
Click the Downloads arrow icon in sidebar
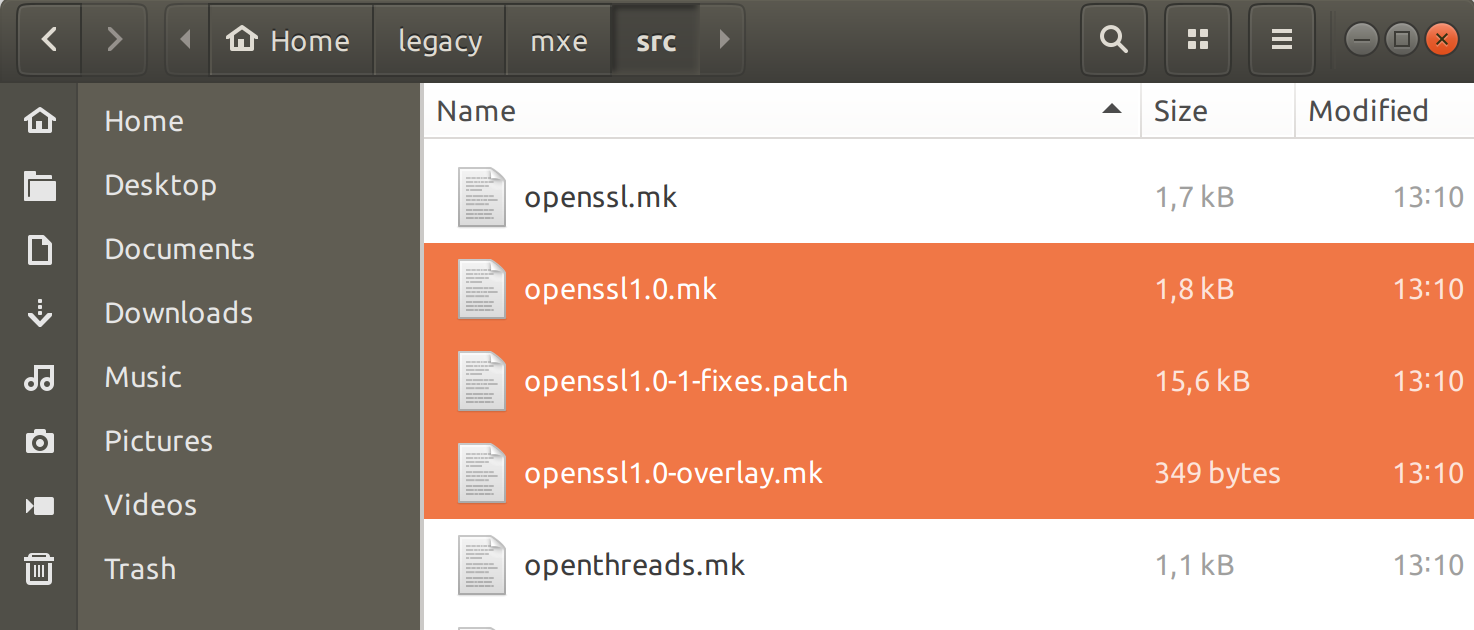[40, 313]
